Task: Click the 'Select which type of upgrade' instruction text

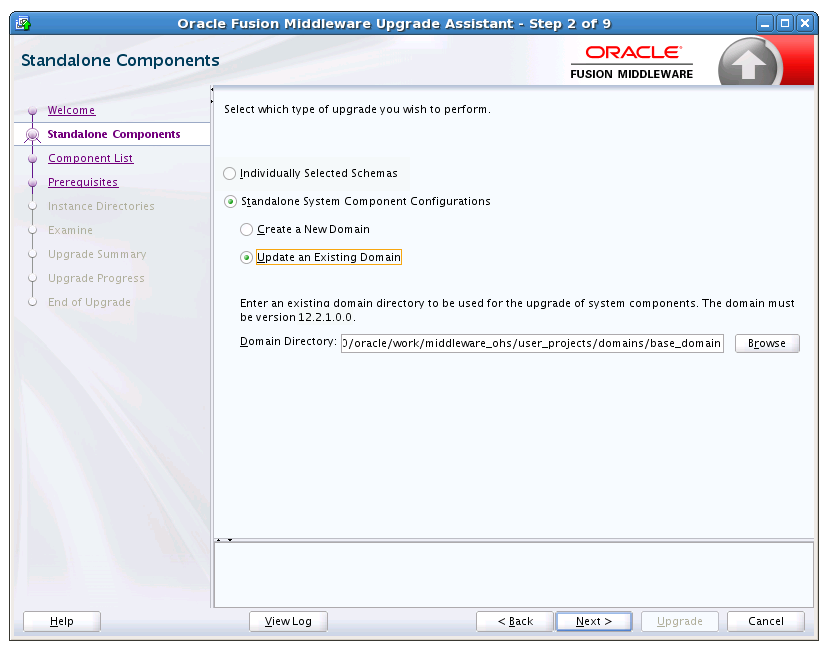Action: 357,109
